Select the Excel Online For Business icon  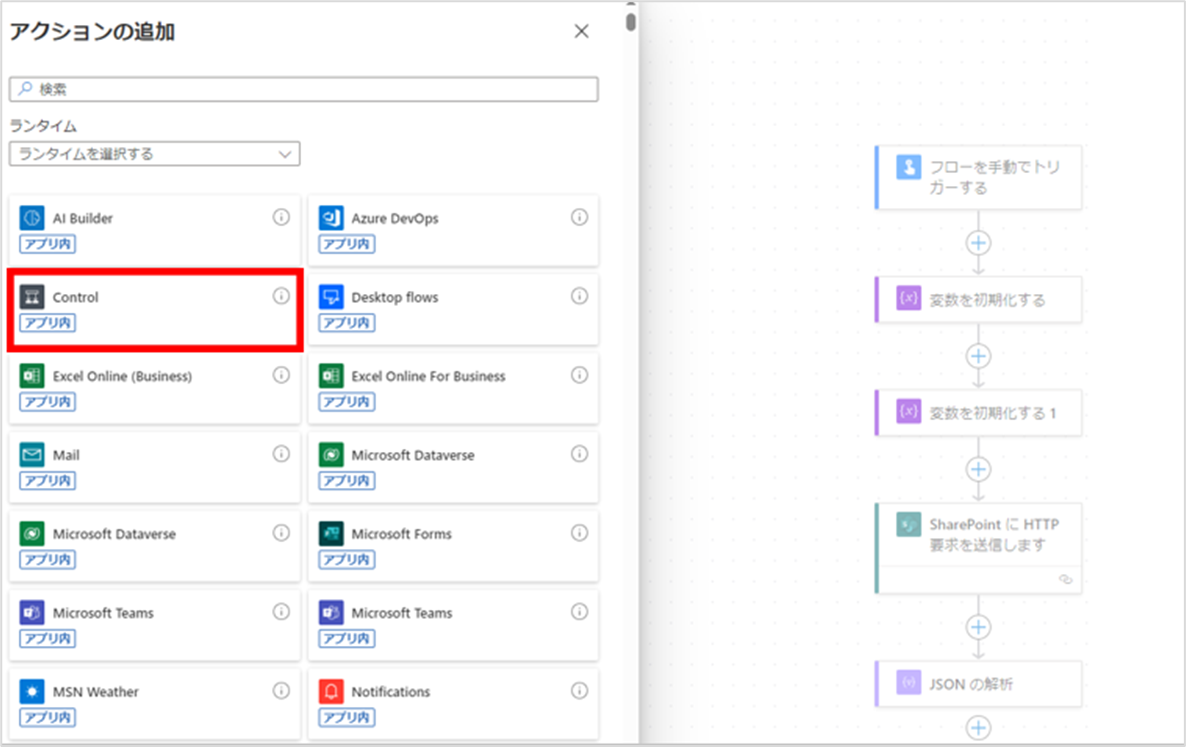click(x=331, y=376)
